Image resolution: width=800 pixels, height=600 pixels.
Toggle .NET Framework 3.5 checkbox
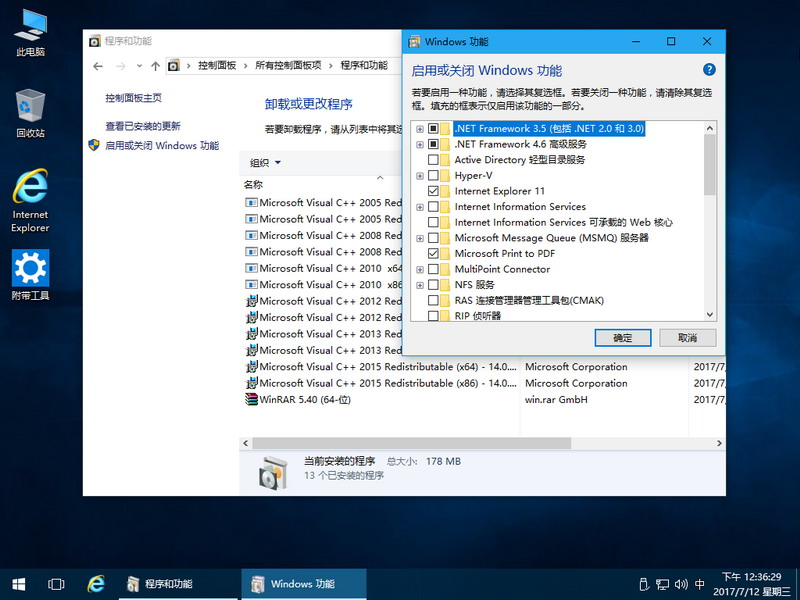[x=433, y=129]
